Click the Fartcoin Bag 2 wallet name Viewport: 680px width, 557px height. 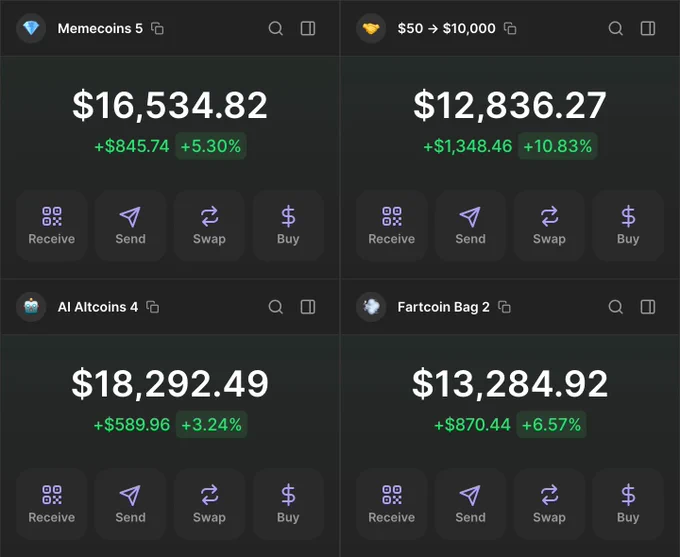[x=444, y=307]
